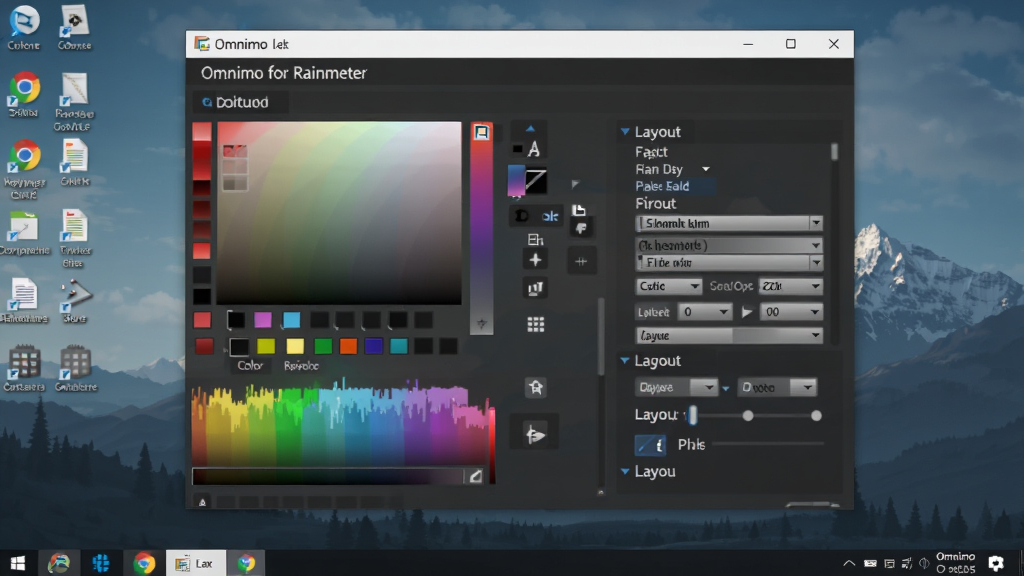The image size is (1024, 576).
Task: Expand the bottom Layou section
Action: (x=625, y=471)
